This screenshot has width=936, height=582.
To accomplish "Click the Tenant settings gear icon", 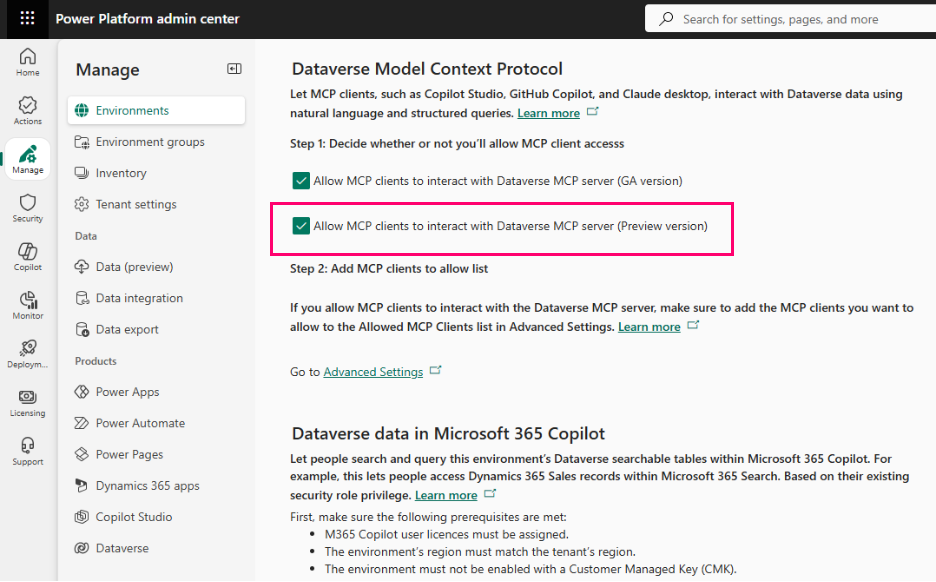I will (x=82, y=204).
